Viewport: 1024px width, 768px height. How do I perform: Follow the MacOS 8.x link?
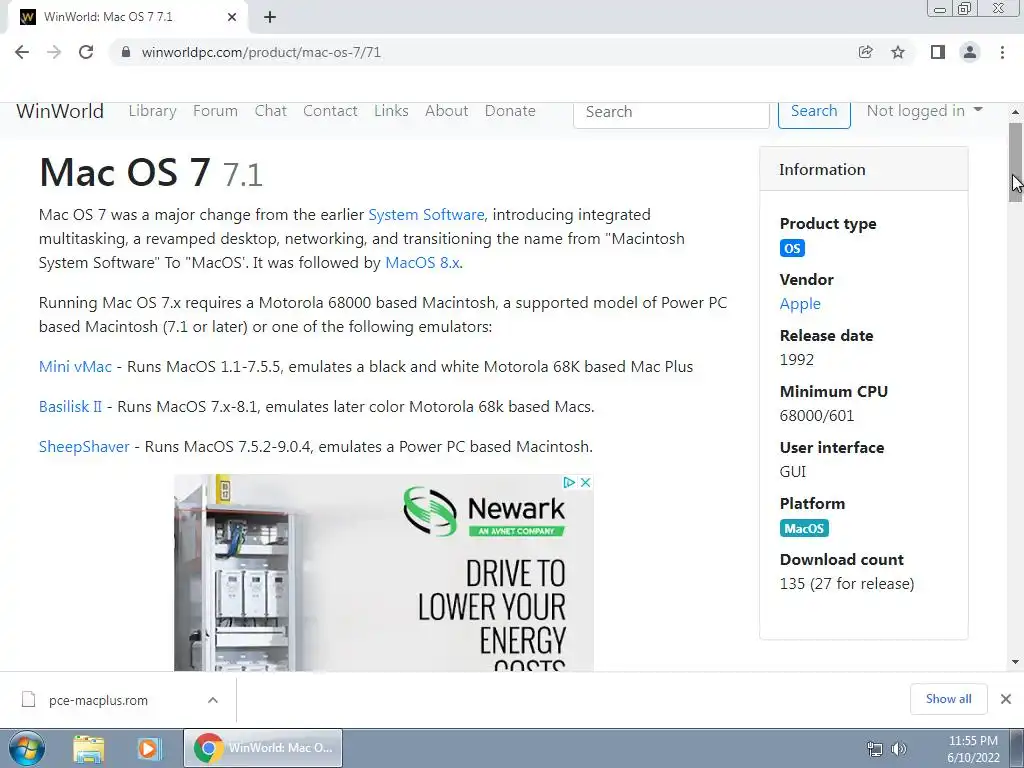click(423, 263)
